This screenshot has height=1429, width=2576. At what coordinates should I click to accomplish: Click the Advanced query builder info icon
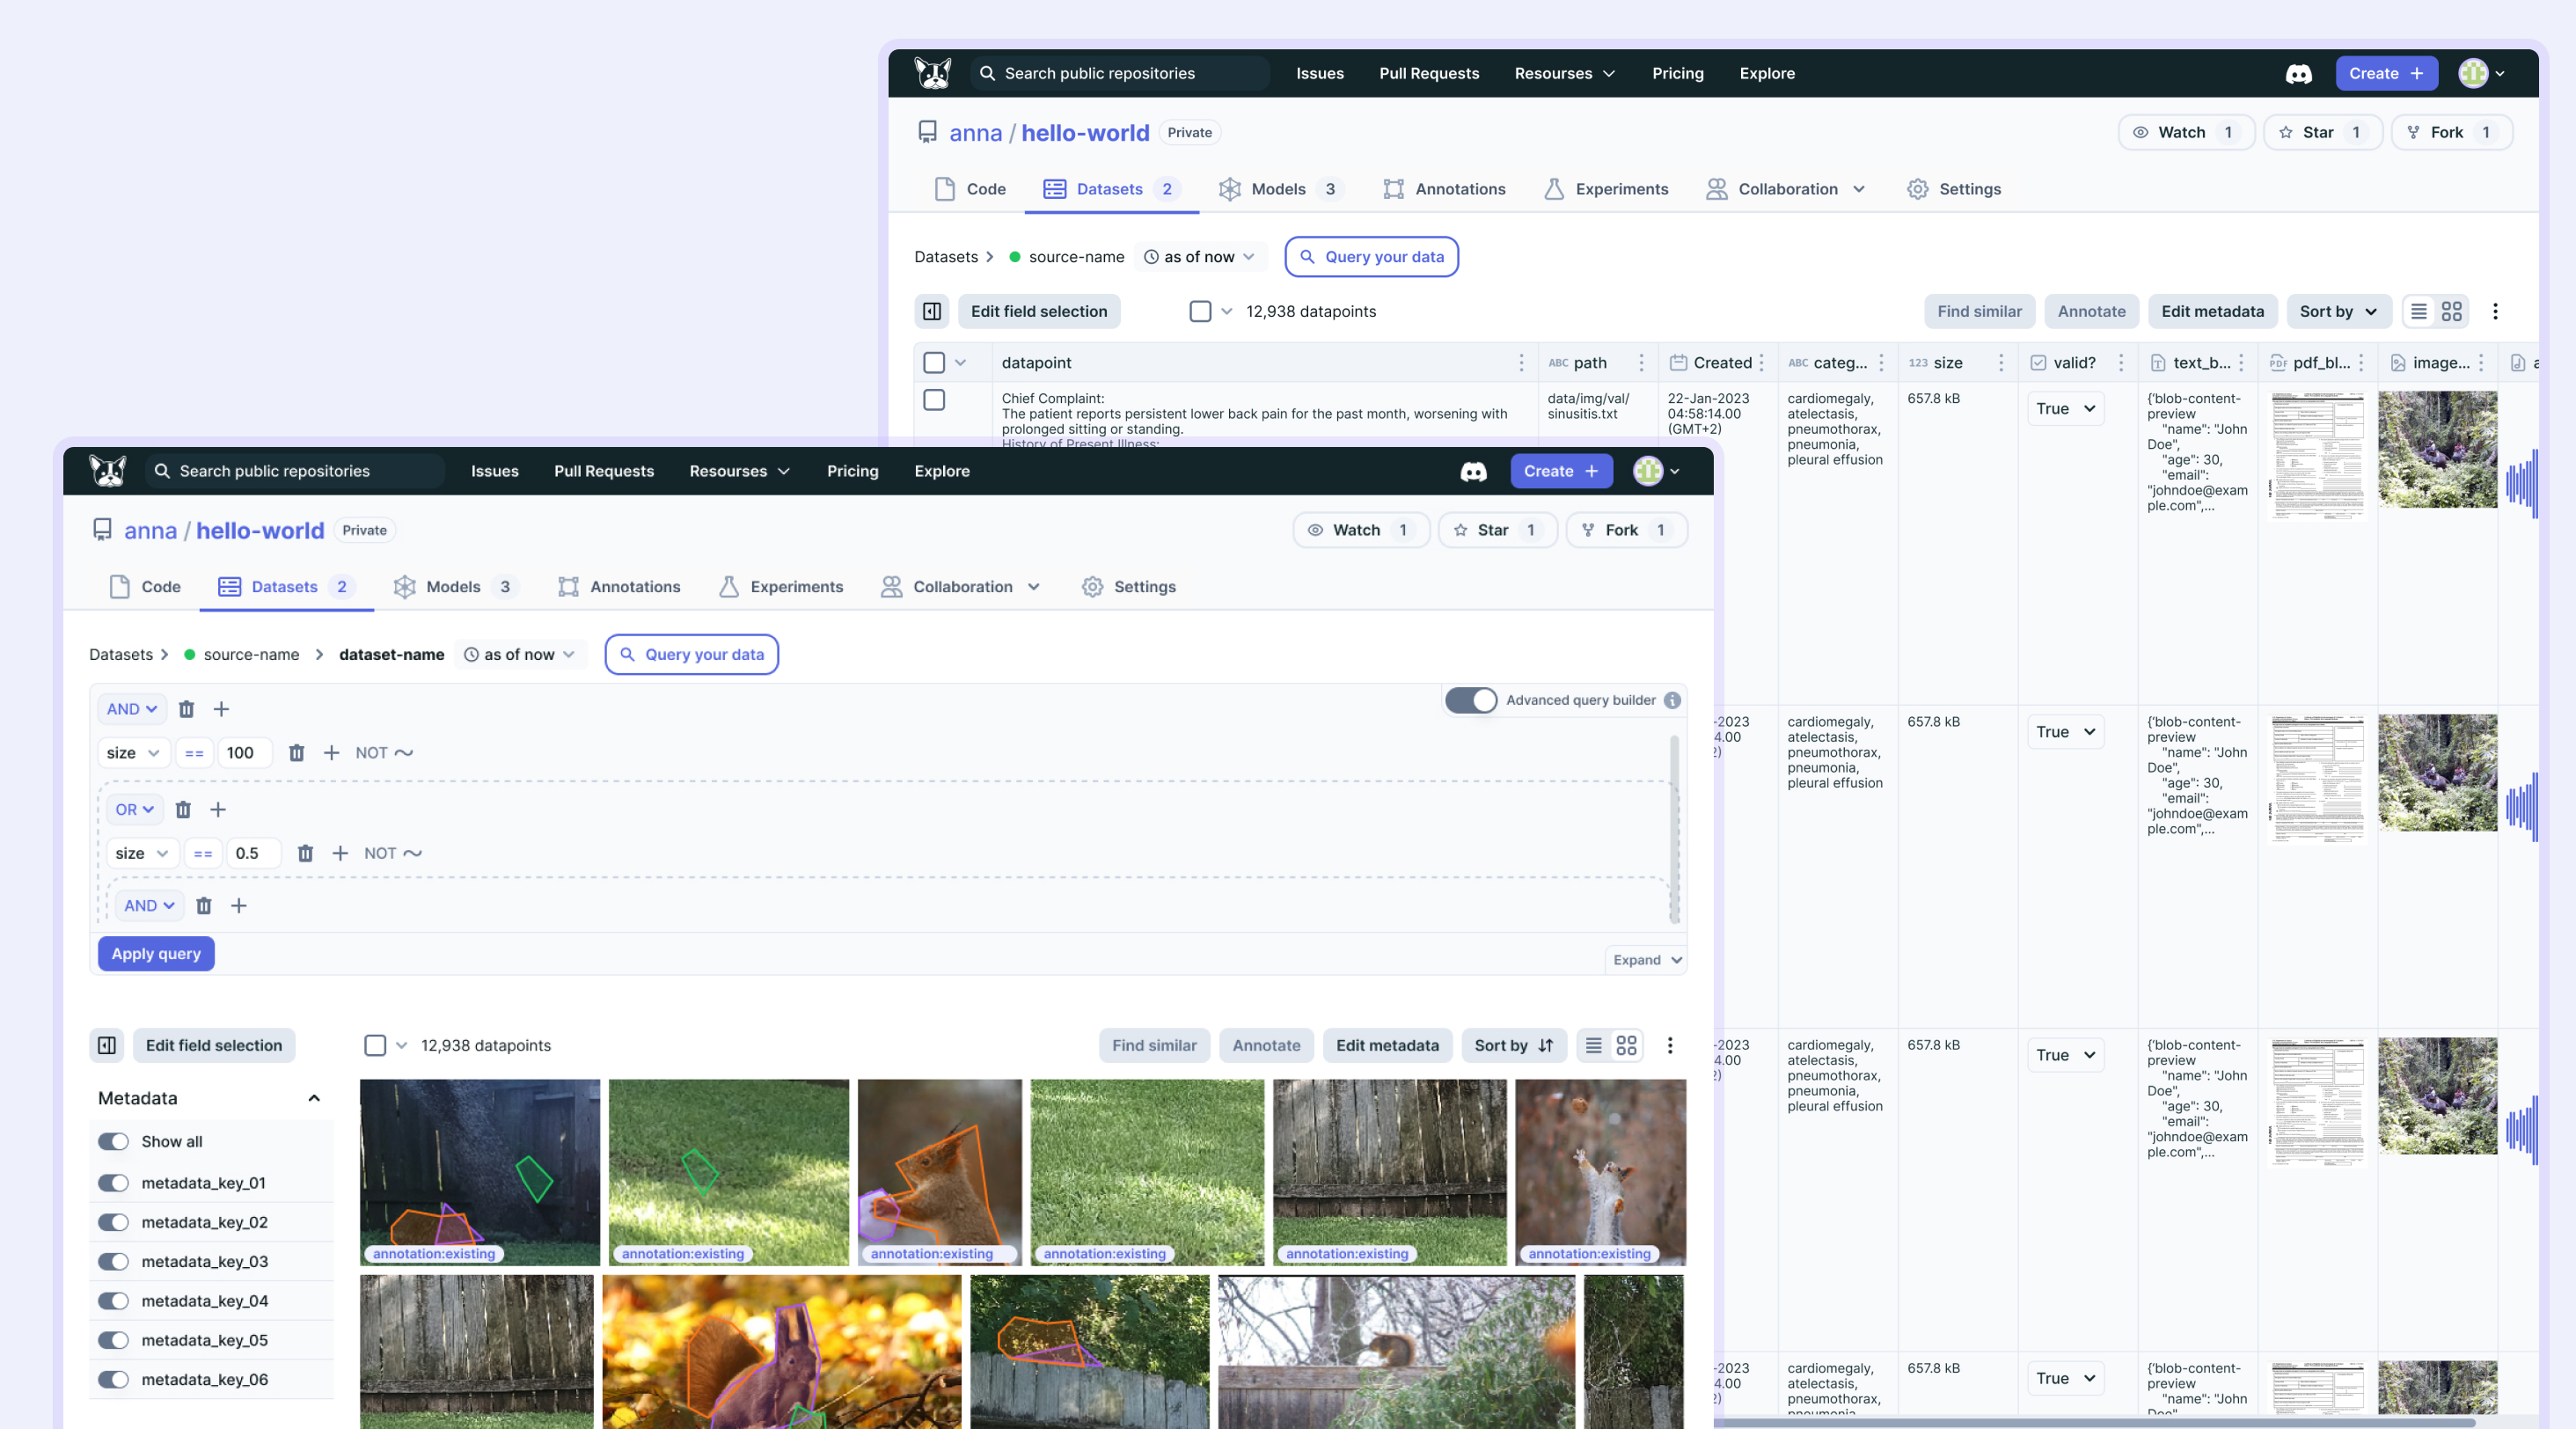click(1672, 700)
